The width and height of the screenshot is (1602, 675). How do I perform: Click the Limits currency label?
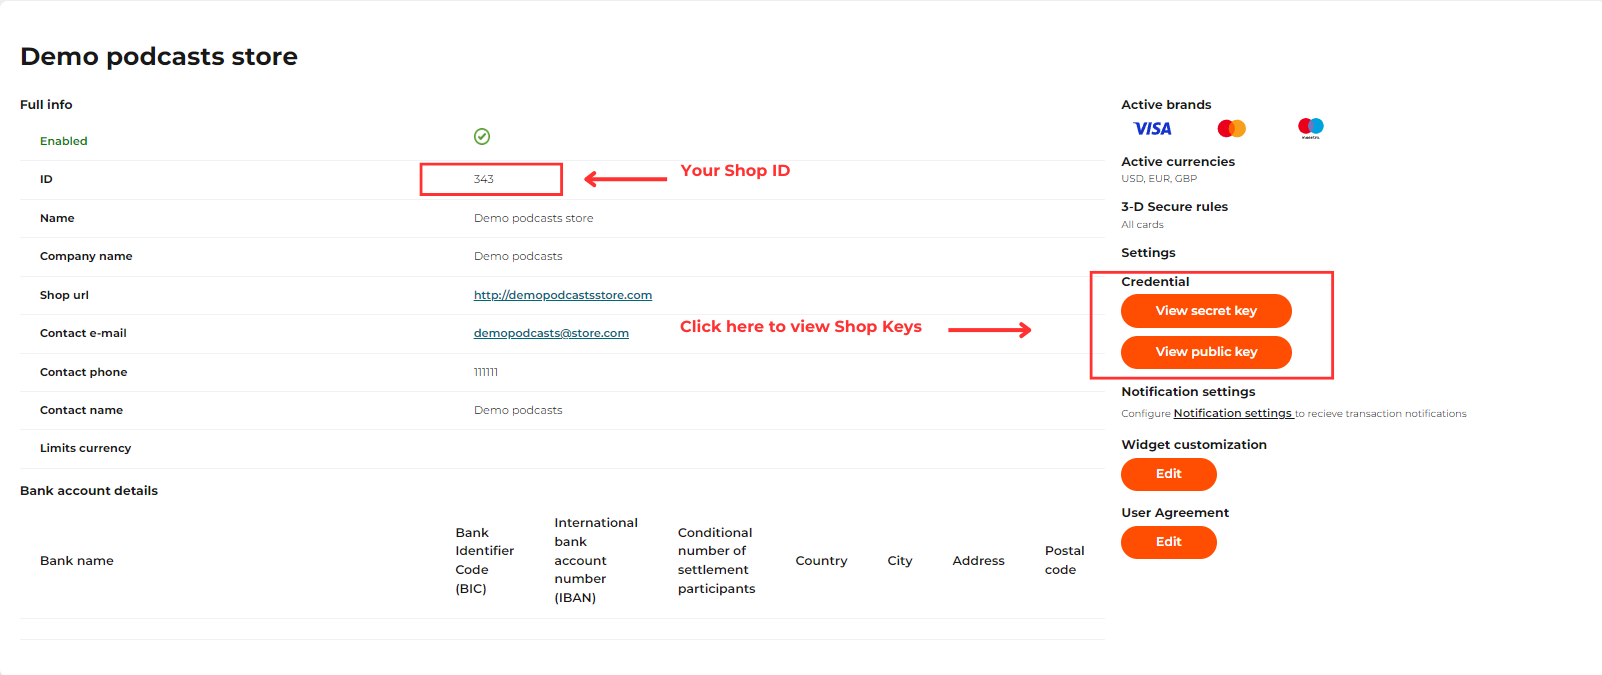click(x=85, y=448)
